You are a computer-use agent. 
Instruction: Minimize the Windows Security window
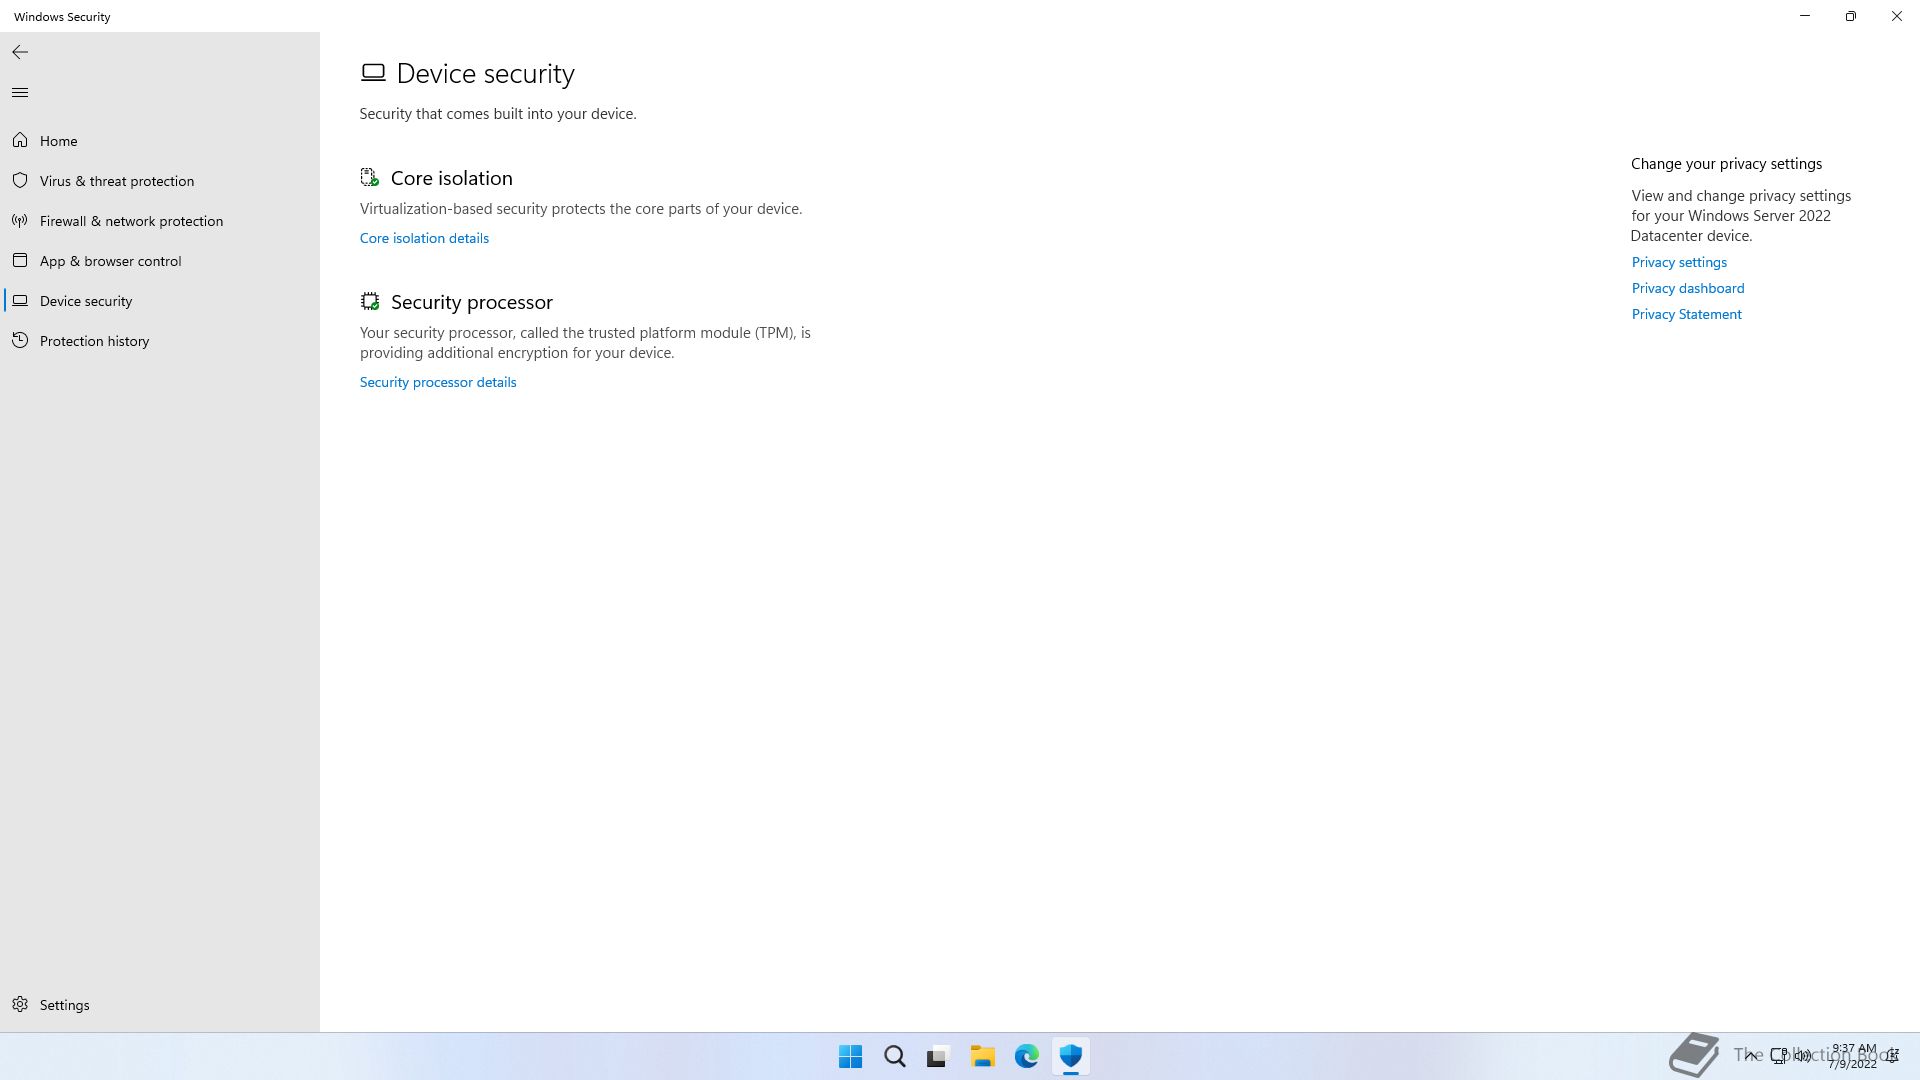tap(1805, 16)
